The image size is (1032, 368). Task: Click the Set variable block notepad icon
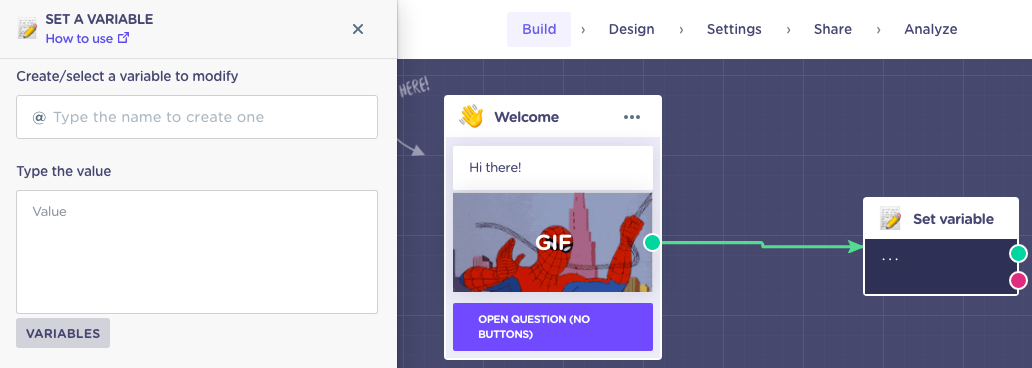click(x=890, y=219)
